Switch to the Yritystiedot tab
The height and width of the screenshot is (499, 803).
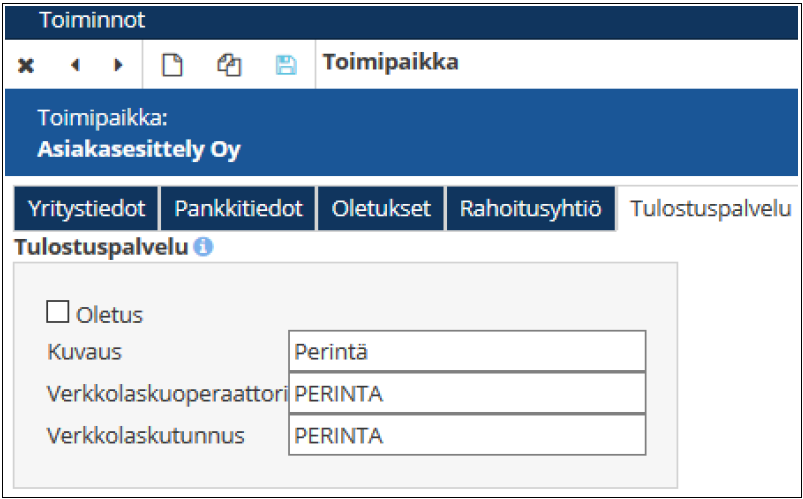click(x=87, y=209)
